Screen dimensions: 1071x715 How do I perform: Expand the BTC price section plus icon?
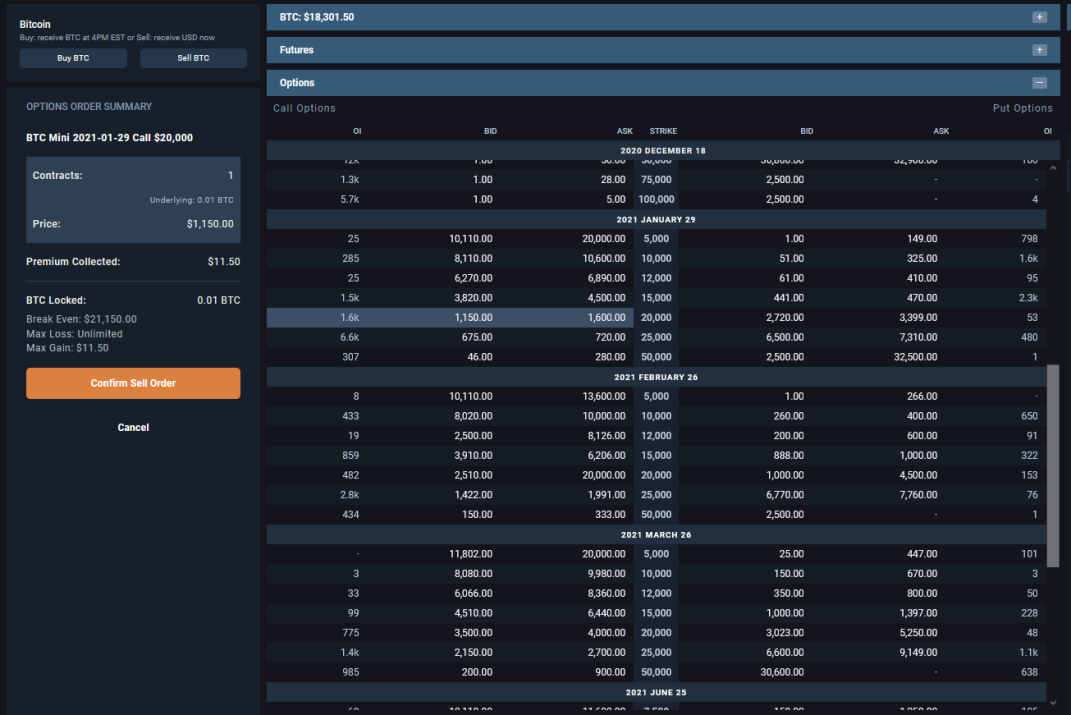tap(1039, 17)
